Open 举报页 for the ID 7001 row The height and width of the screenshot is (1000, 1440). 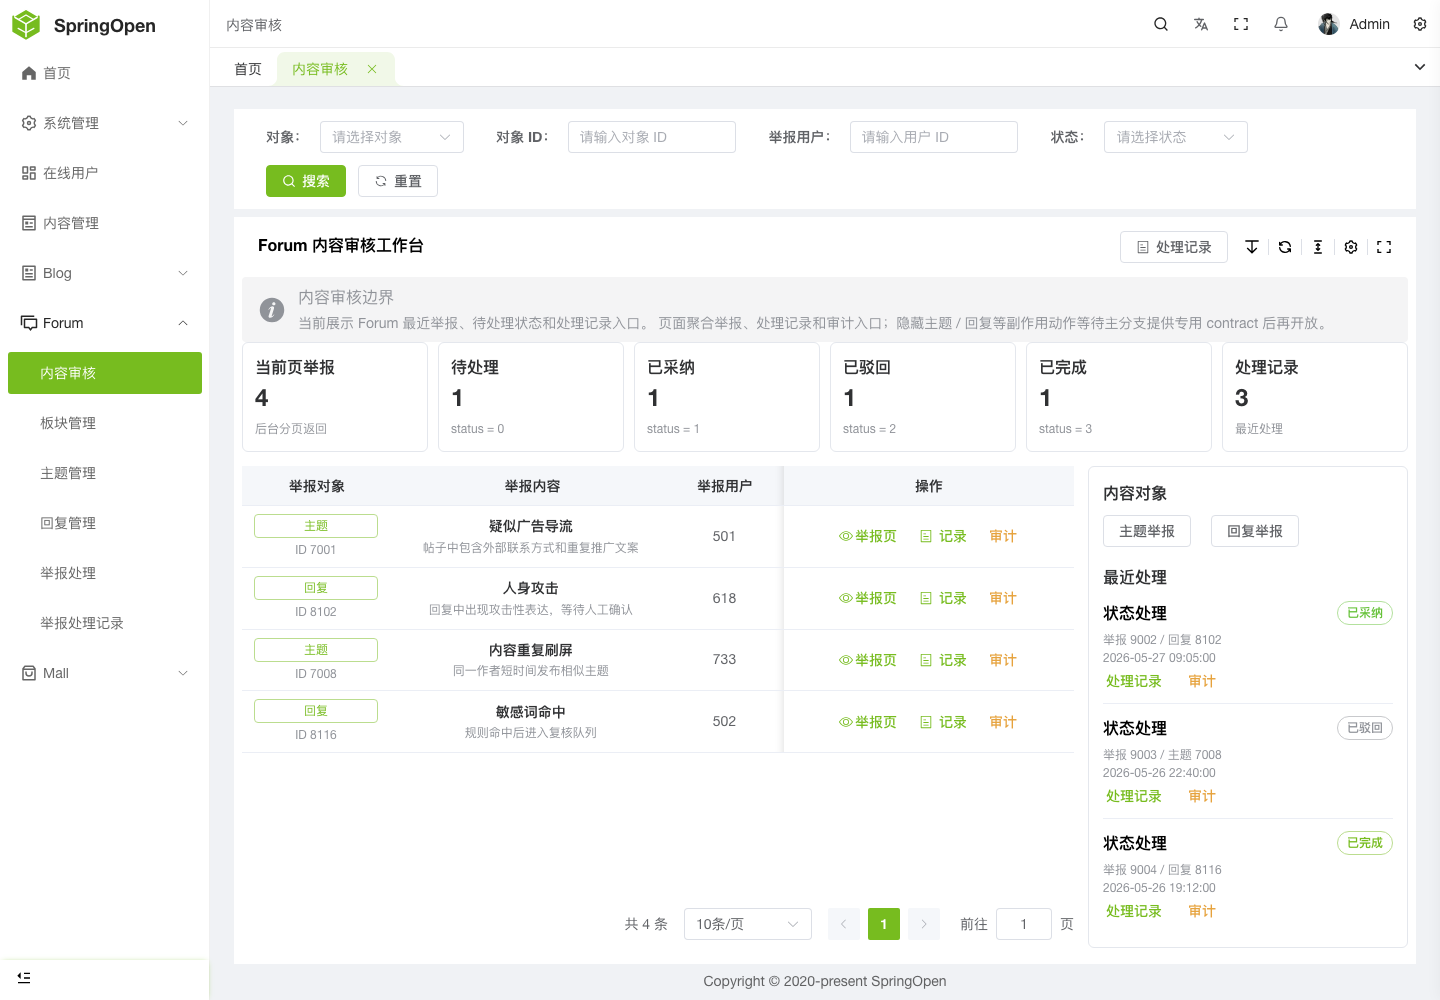868,536
